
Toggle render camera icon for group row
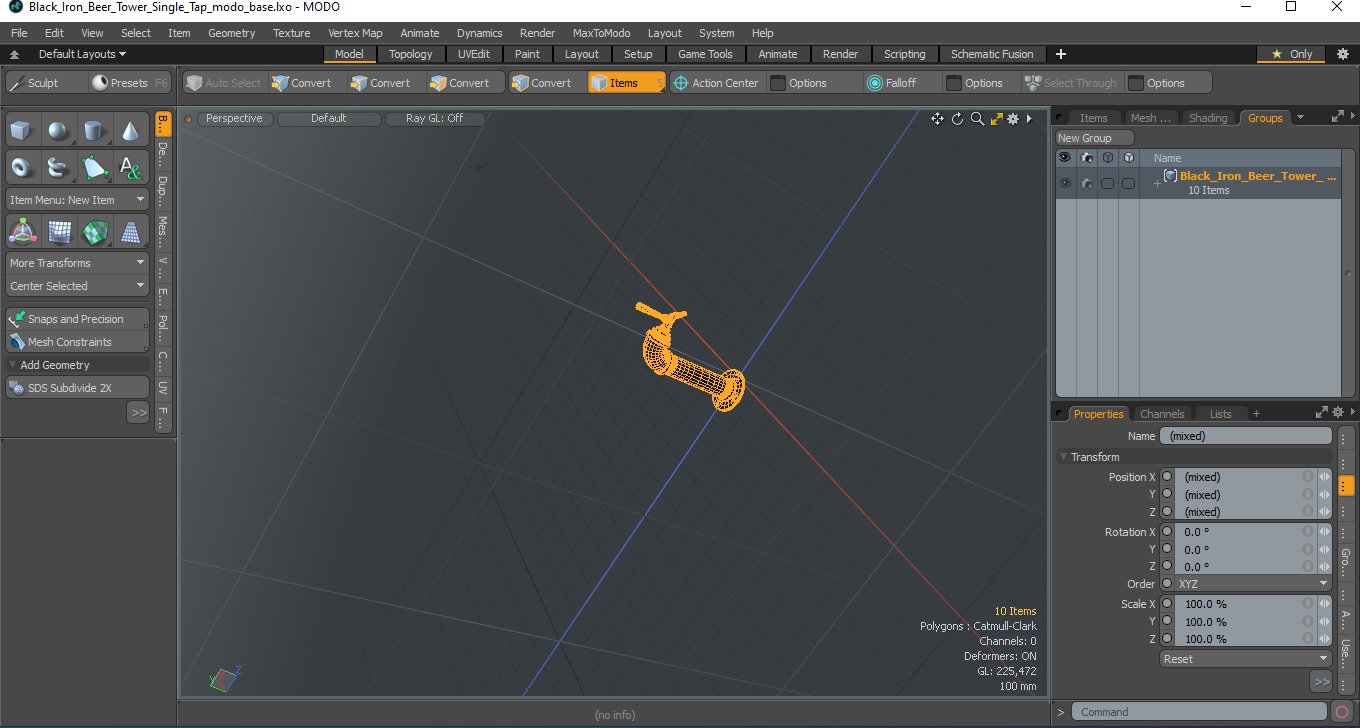click(x=1086, y=183)
